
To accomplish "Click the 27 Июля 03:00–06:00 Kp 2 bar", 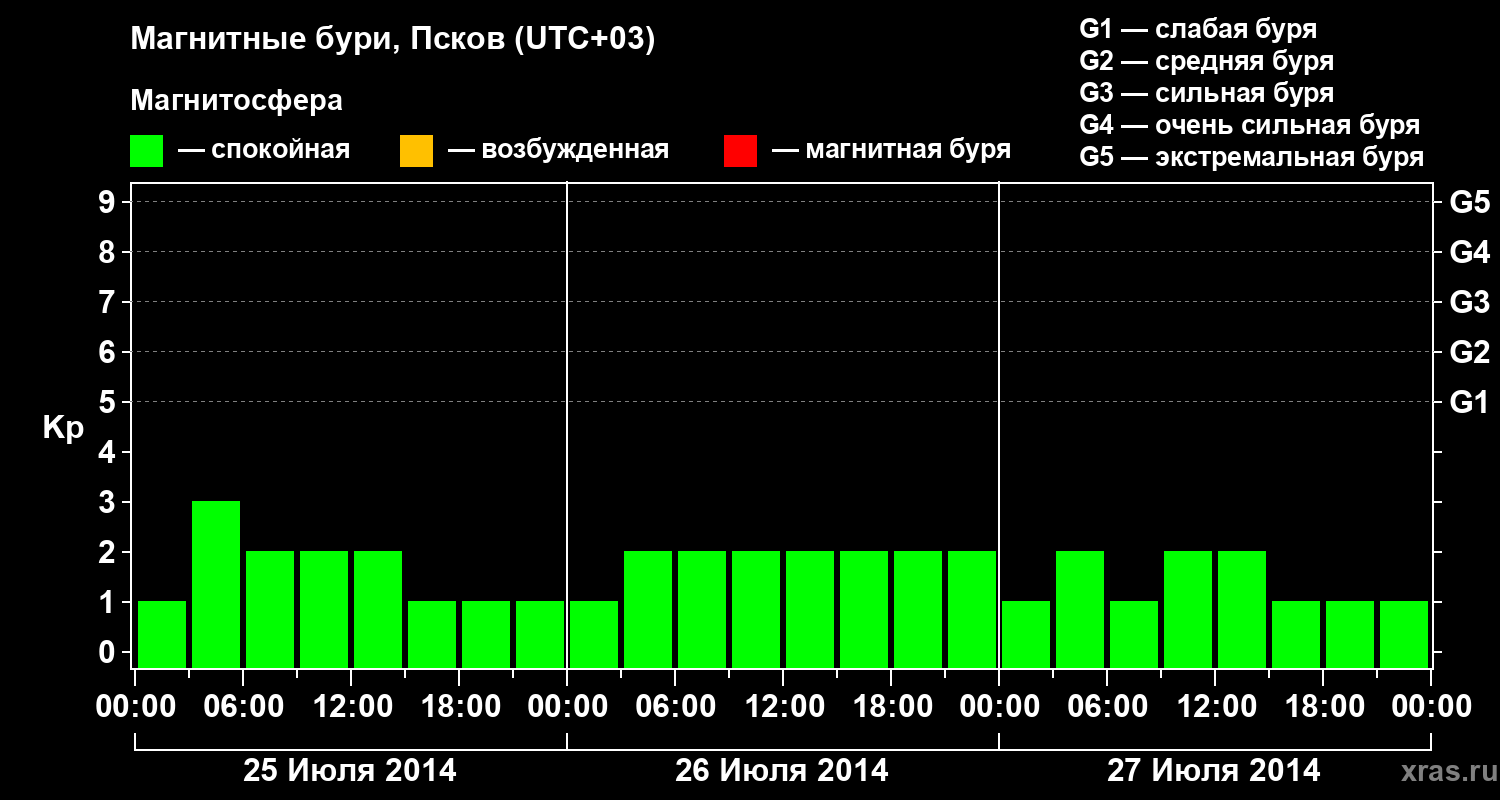I will click(x=1080, y=609).
